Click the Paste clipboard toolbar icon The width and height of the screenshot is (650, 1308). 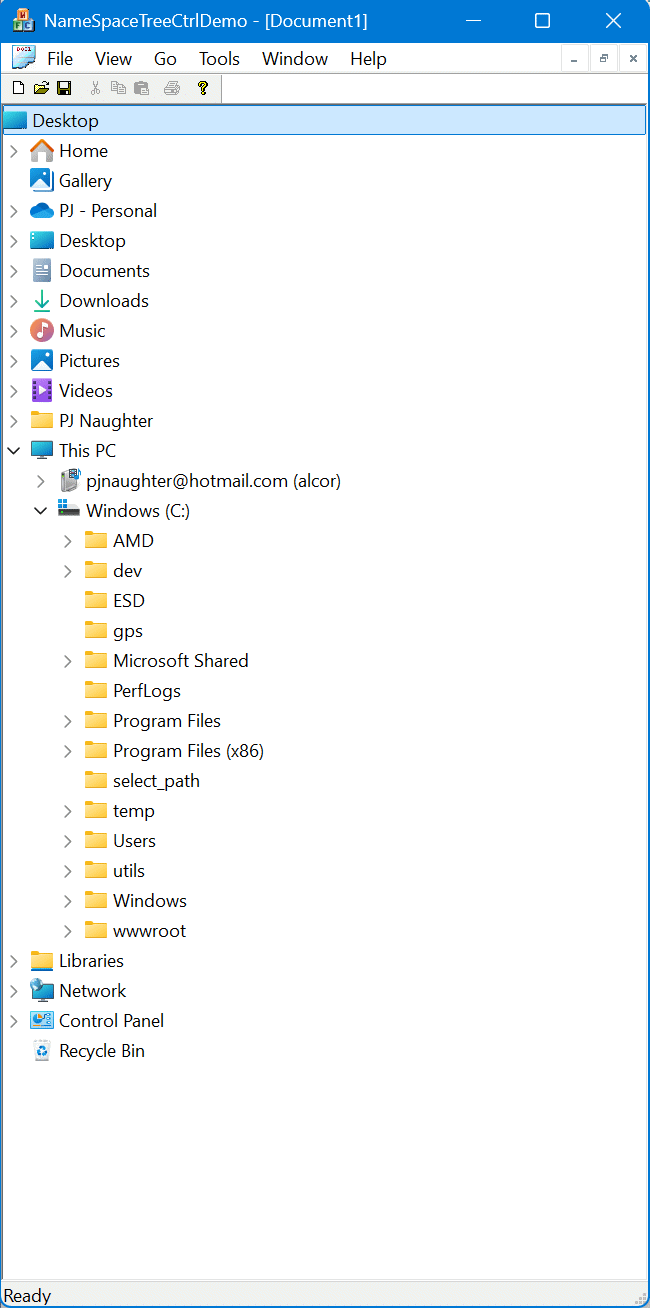pos(142,88)
